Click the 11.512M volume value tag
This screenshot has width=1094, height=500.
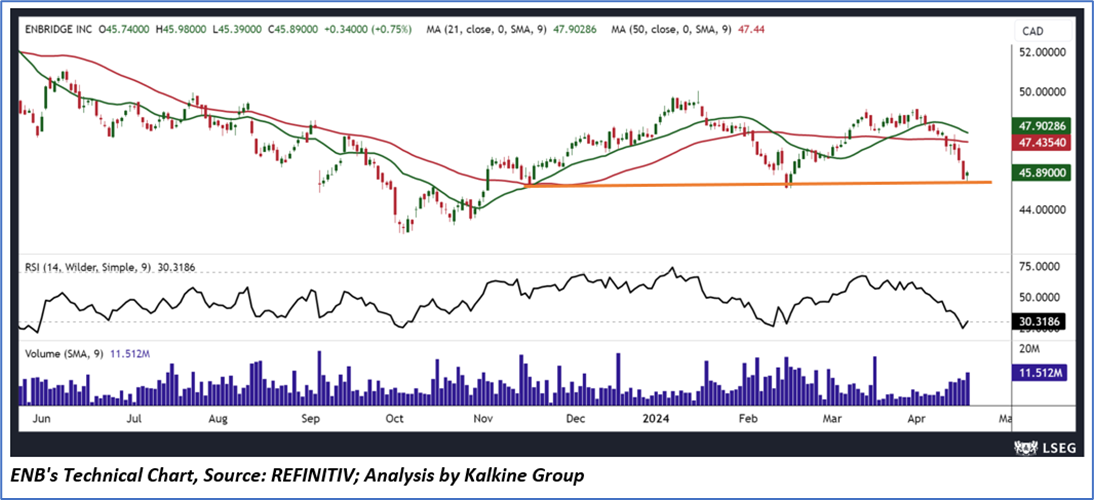pyautogui.click(x=1039, y=374)
